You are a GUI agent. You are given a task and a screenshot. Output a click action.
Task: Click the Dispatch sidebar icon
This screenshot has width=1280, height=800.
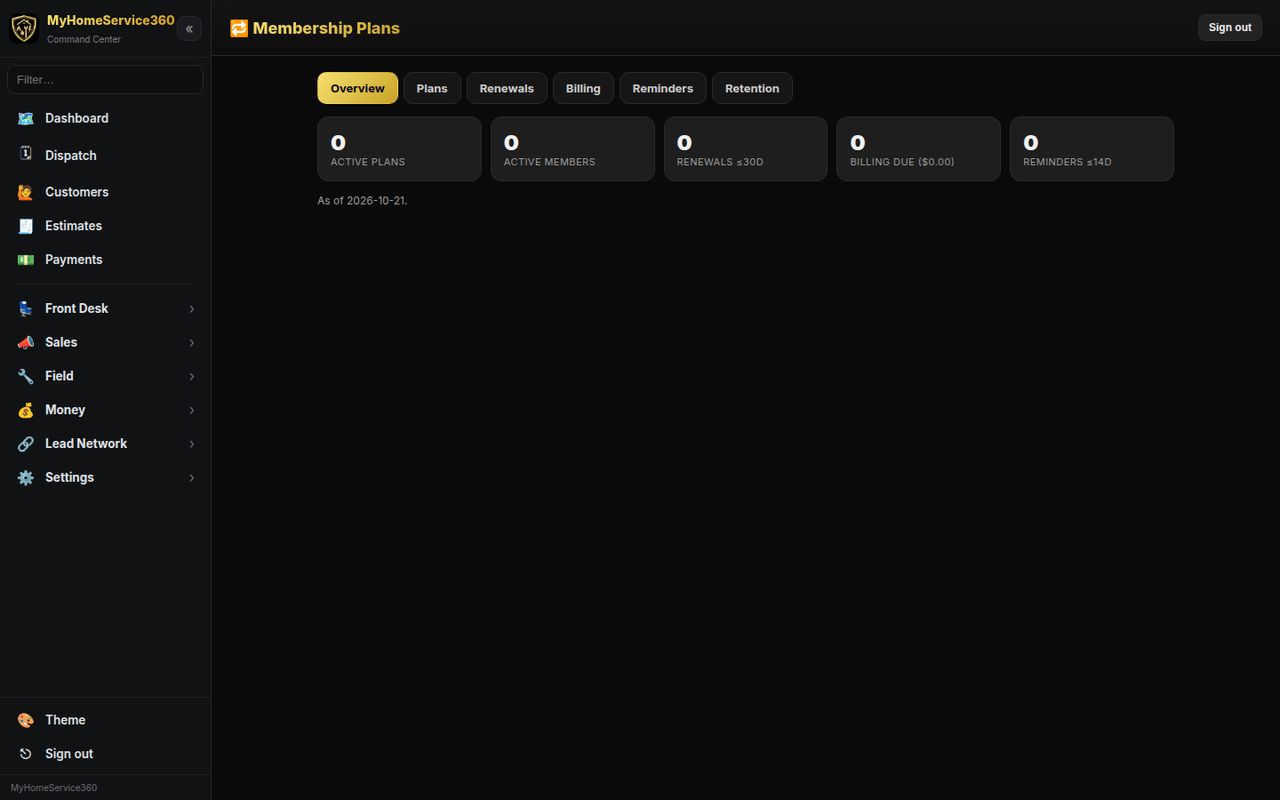26,154
